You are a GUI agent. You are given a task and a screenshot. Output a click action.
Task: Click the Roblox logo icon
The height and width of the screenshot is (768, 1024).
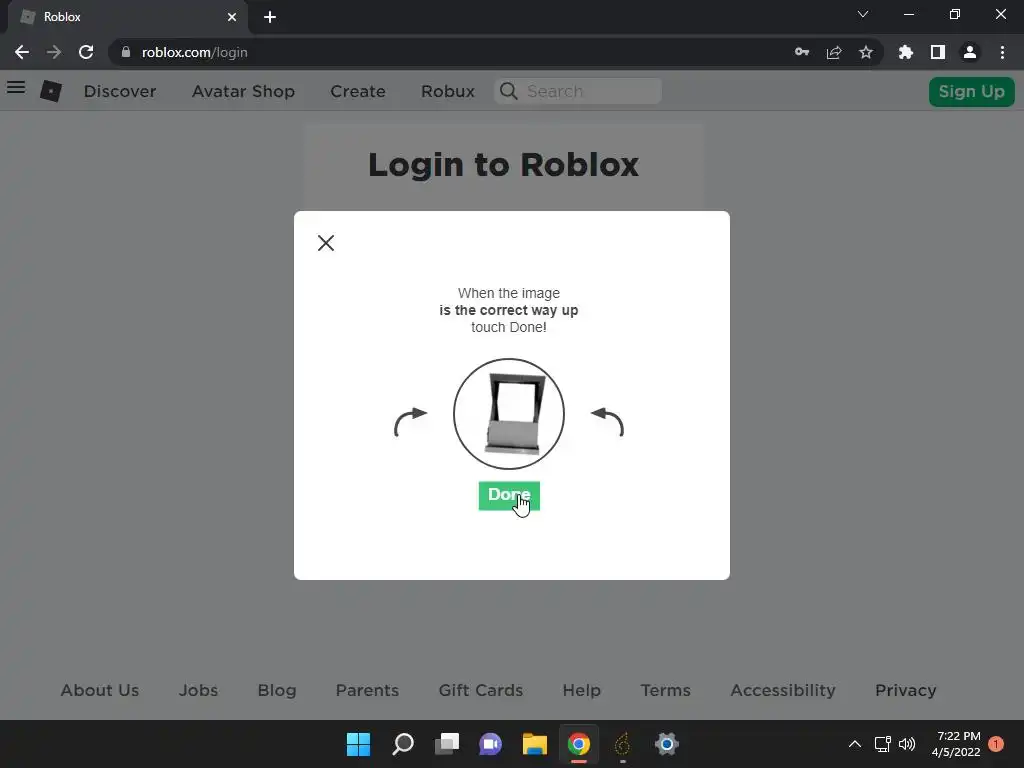click(x=51, y=91)
